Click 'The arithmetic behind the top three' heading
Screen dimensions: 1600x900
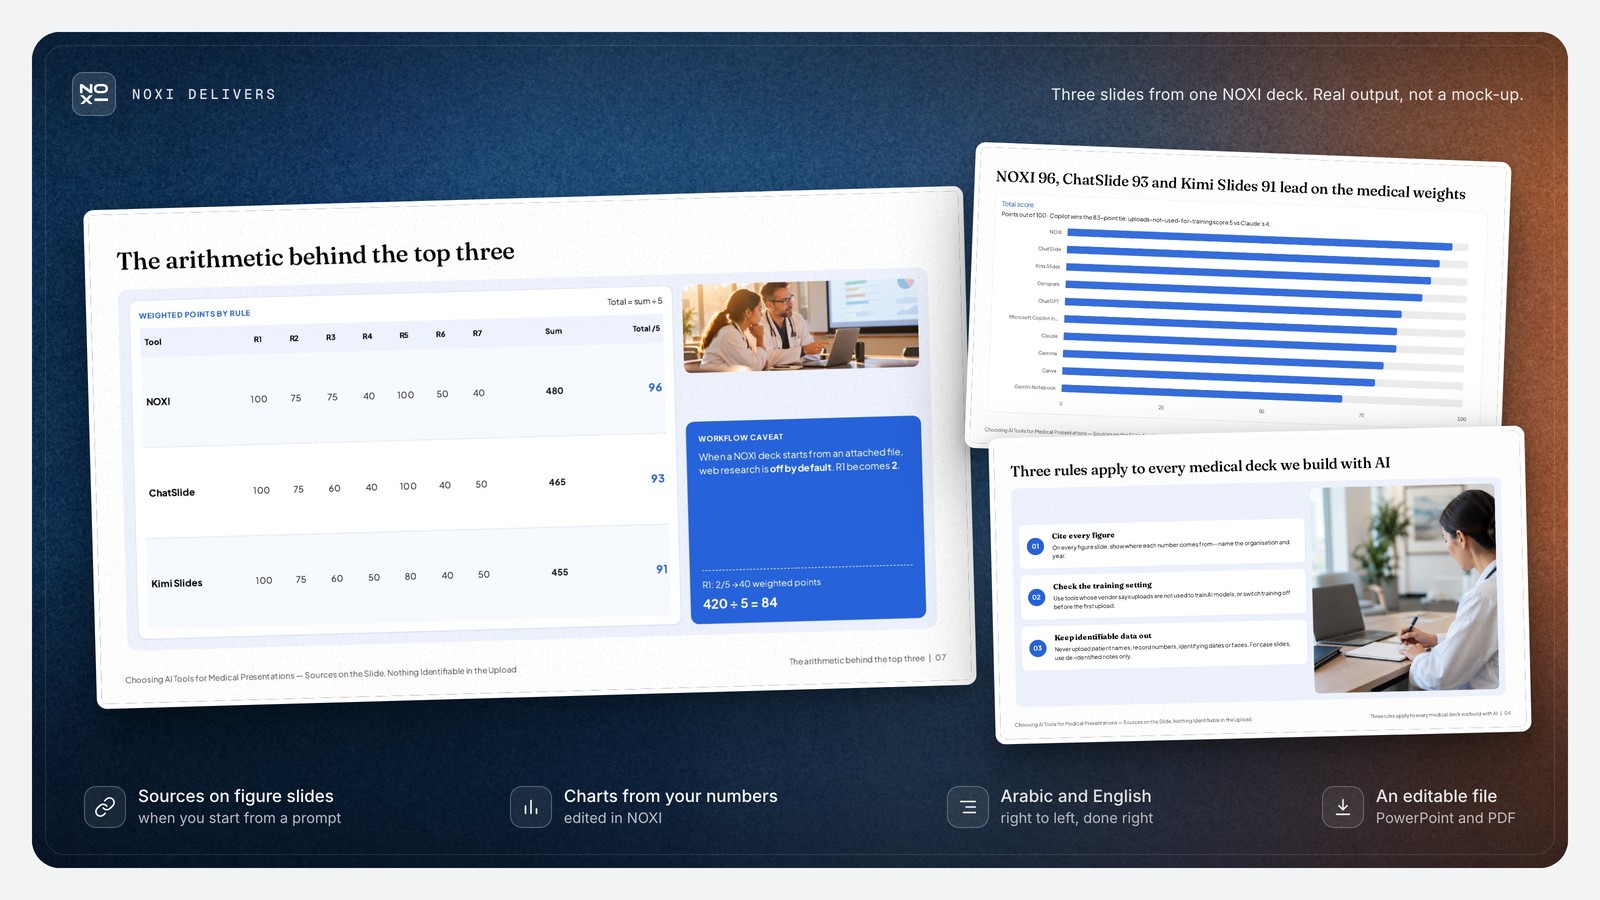point(315,256)
